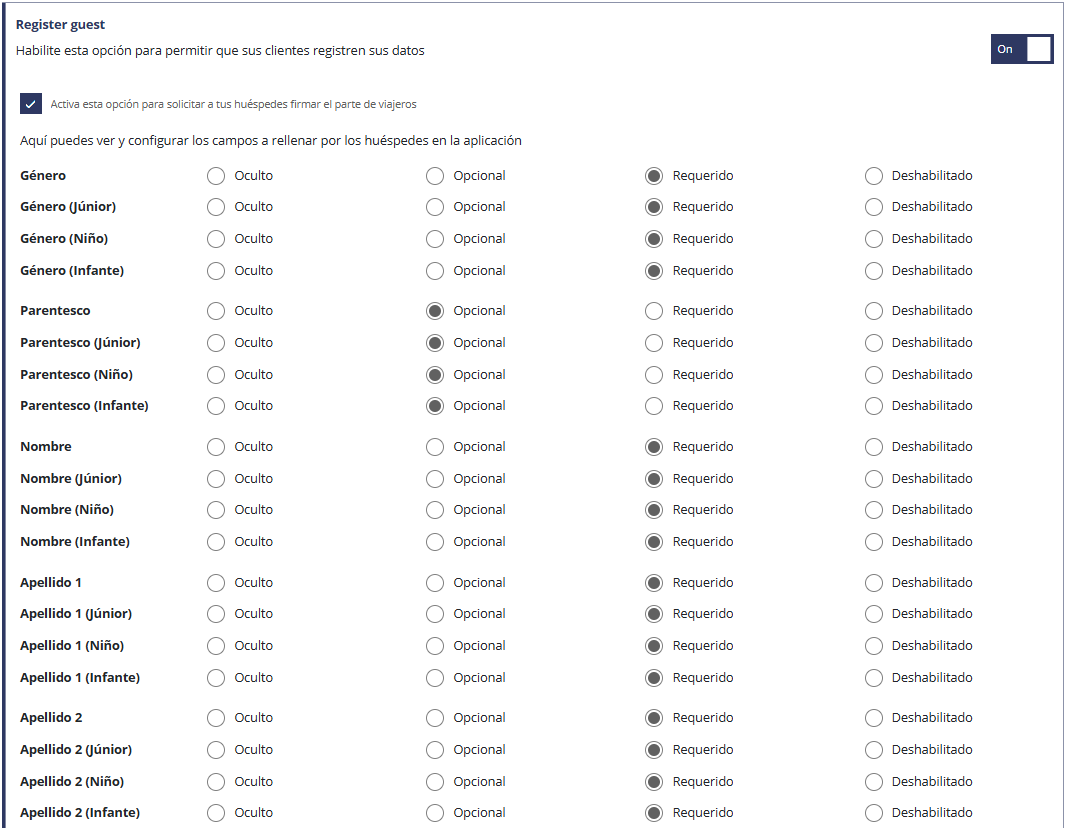Set Nombre (Infante) to Opcional
This screenshot has height=828, width=1066.
435,542
